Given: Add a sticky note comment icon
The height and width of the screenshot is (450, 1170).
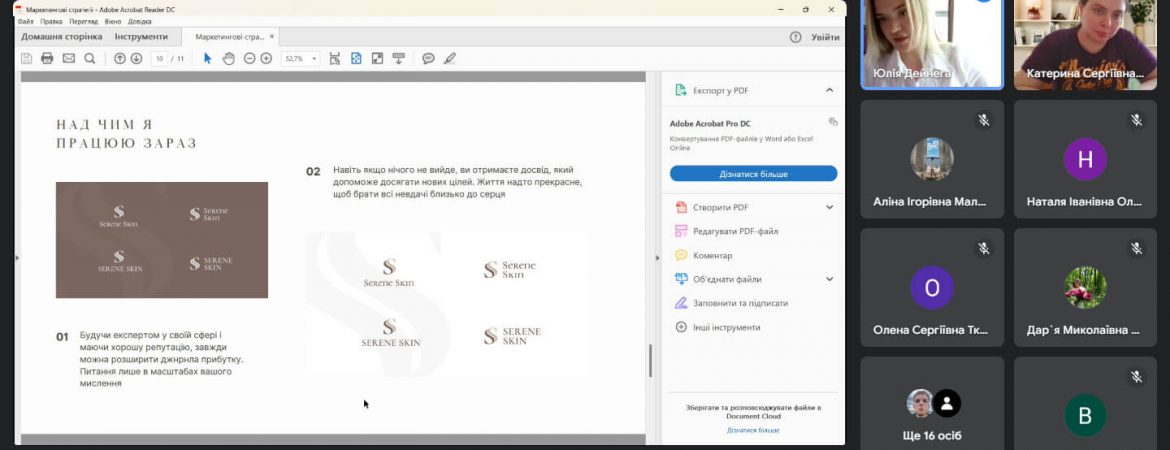Looking at the screenshot, I should pos(428,58).
